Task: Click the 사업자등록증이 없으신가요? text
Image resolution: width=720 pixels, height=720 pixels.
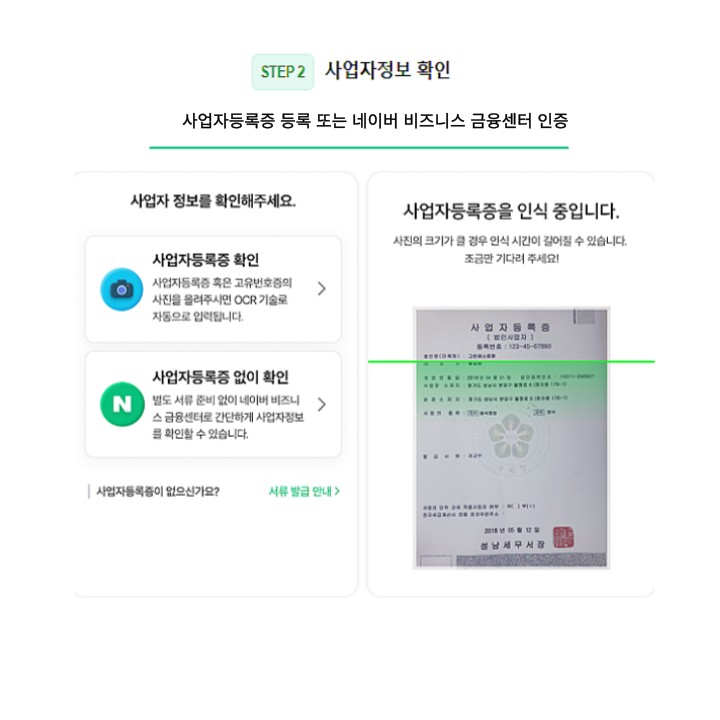Action: coord(158,491)
